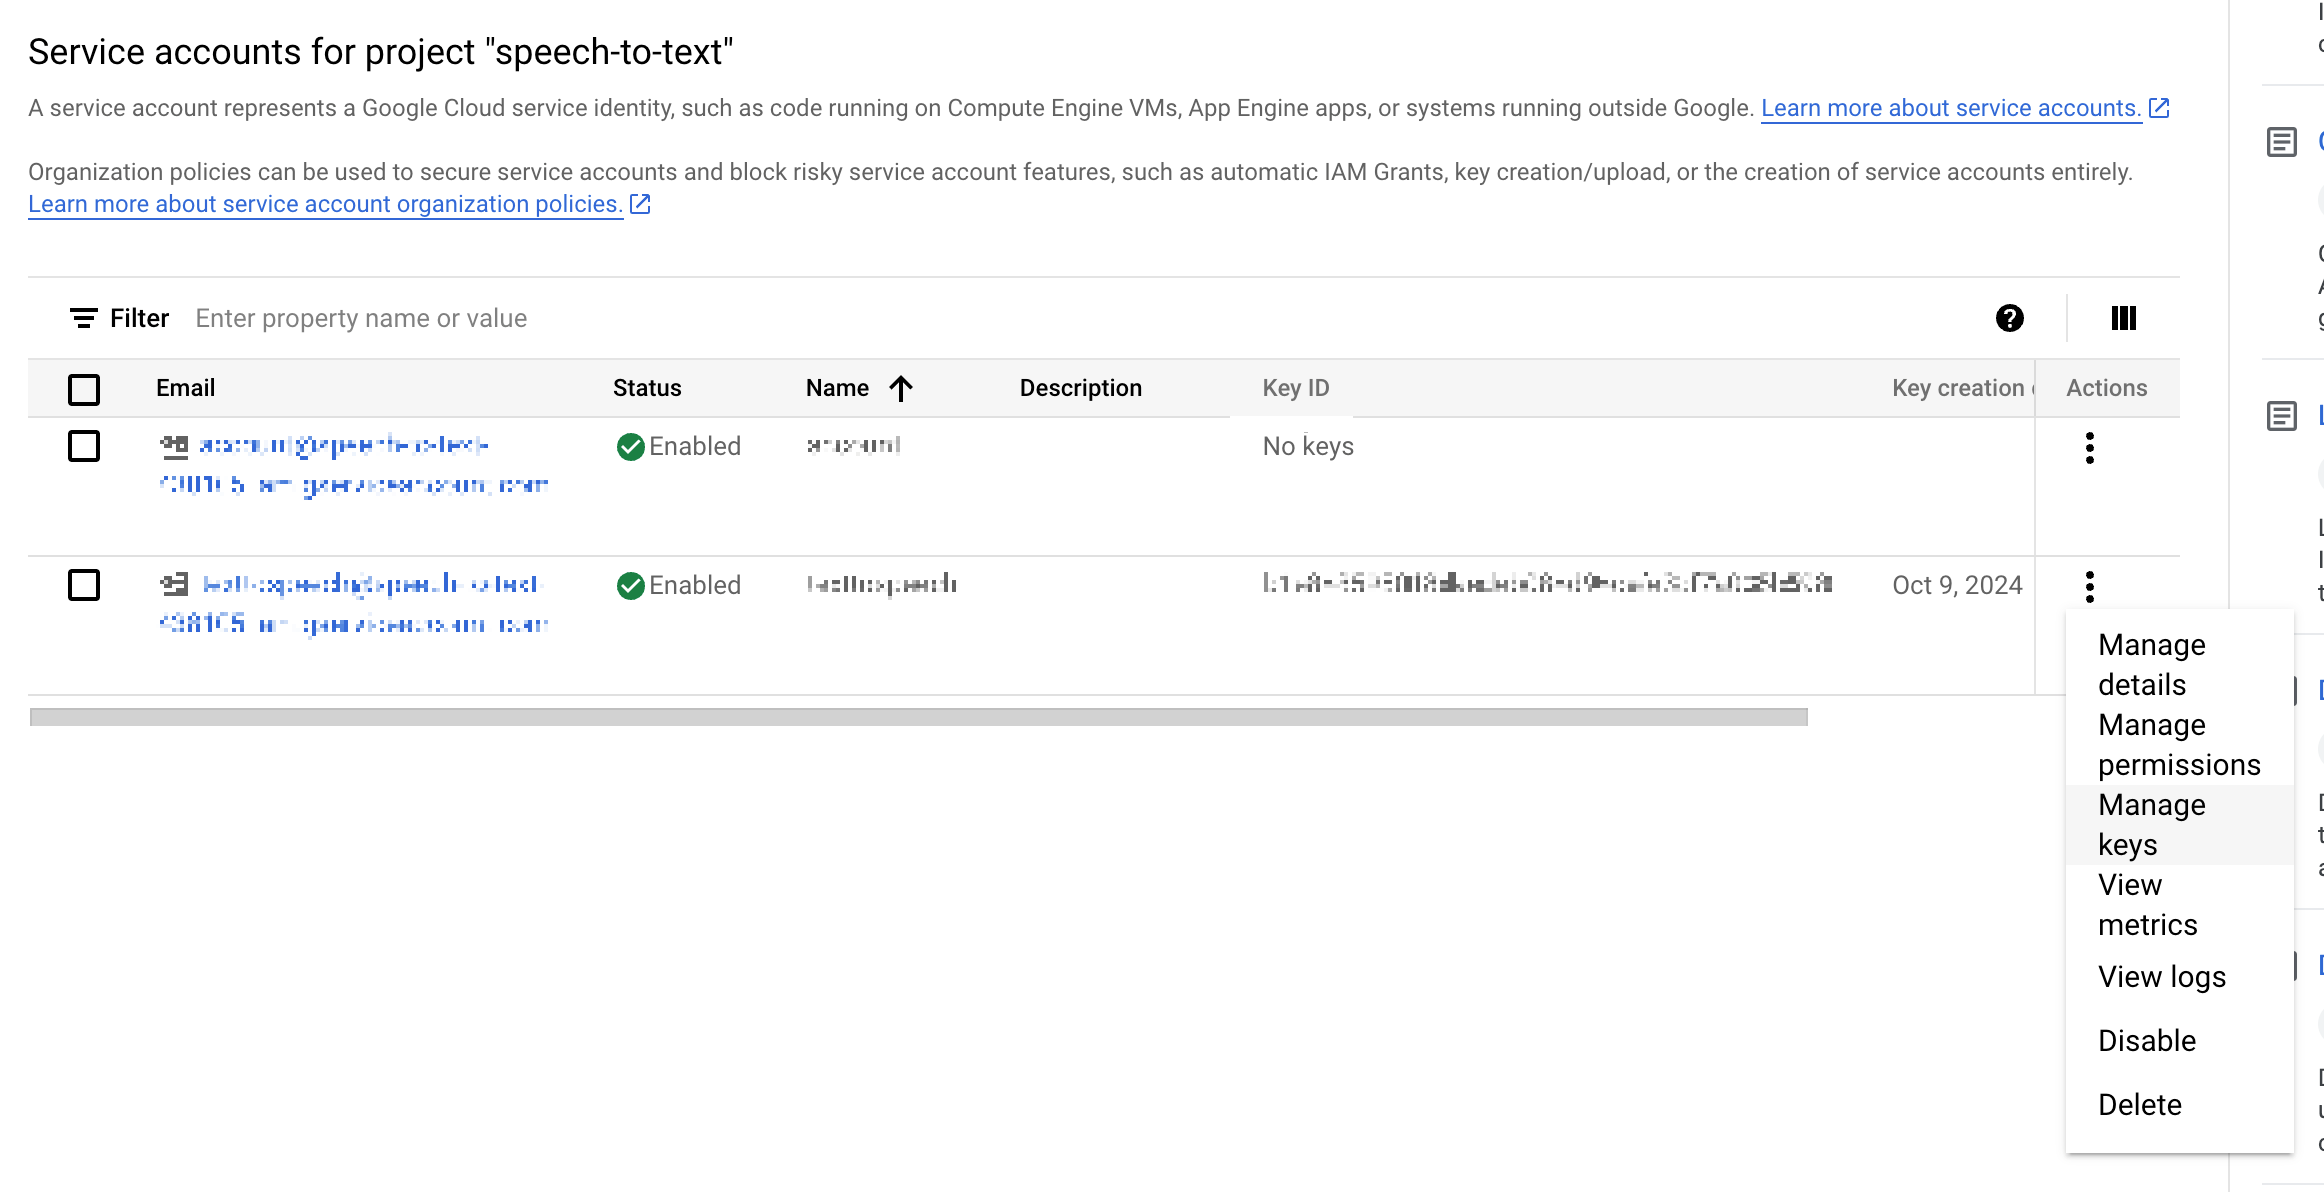The width and height of the screenshot is (2324, 1192).
Task: Open actions menu for first service account
Action: pos(2089,447)
